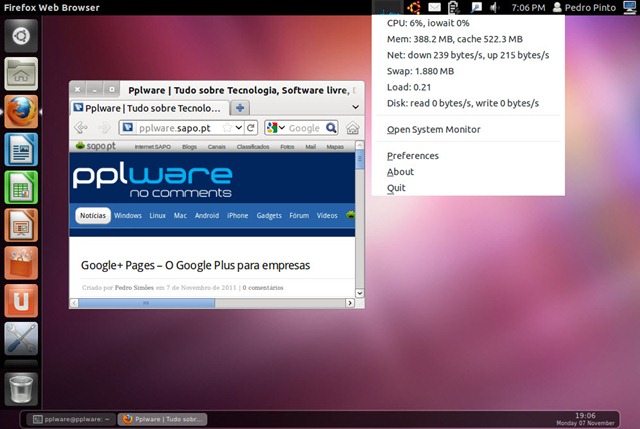640x429 pixels.
Task: Open the Windows section link
Action: [128, 216]
